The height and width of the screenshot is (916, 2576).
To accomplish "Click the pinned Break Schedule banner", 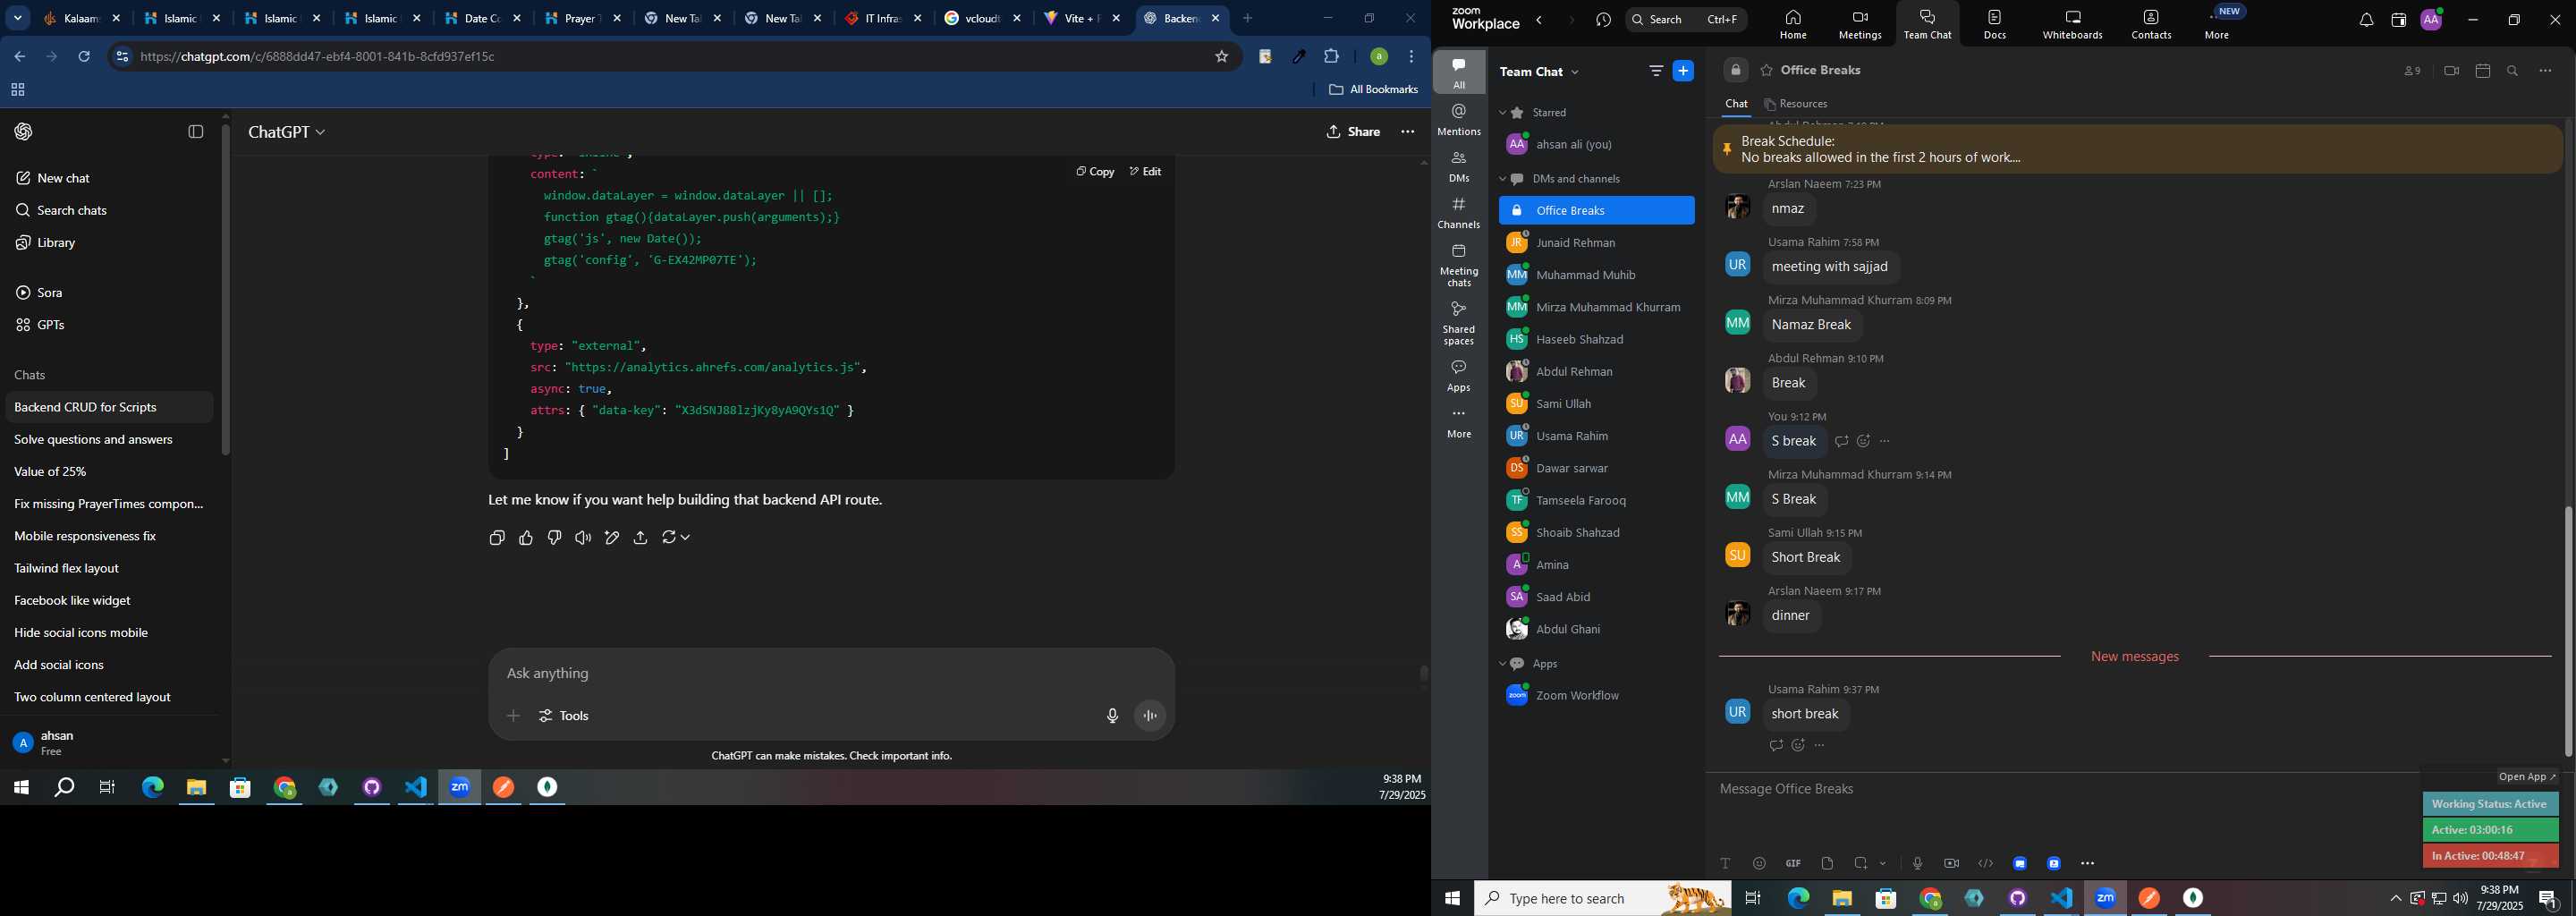I will pos(2137,150).
